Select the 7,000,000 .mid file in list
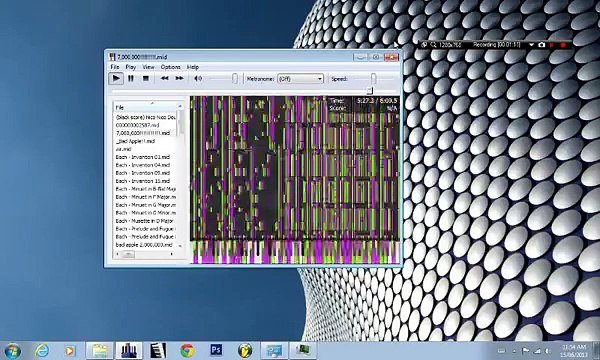 click(x=143, y=133)
